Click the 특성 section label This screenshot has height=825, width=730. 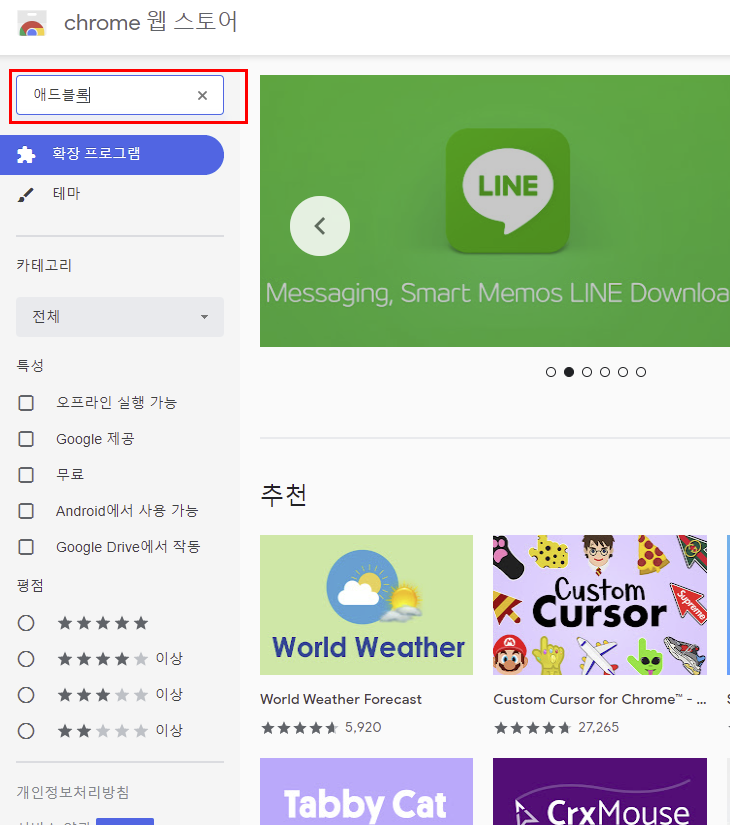coord(30,366)
